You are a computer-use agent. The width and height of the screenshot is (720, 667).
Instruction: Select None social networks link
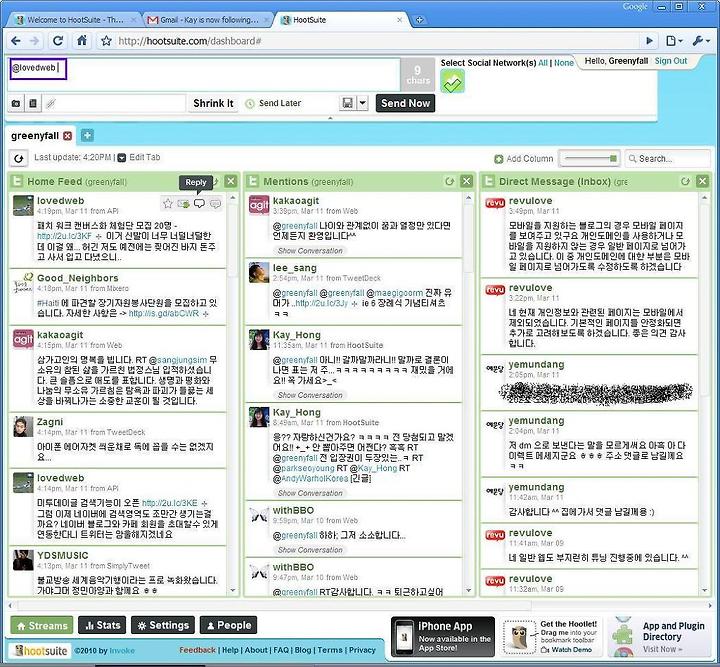[x=563, y=63]
